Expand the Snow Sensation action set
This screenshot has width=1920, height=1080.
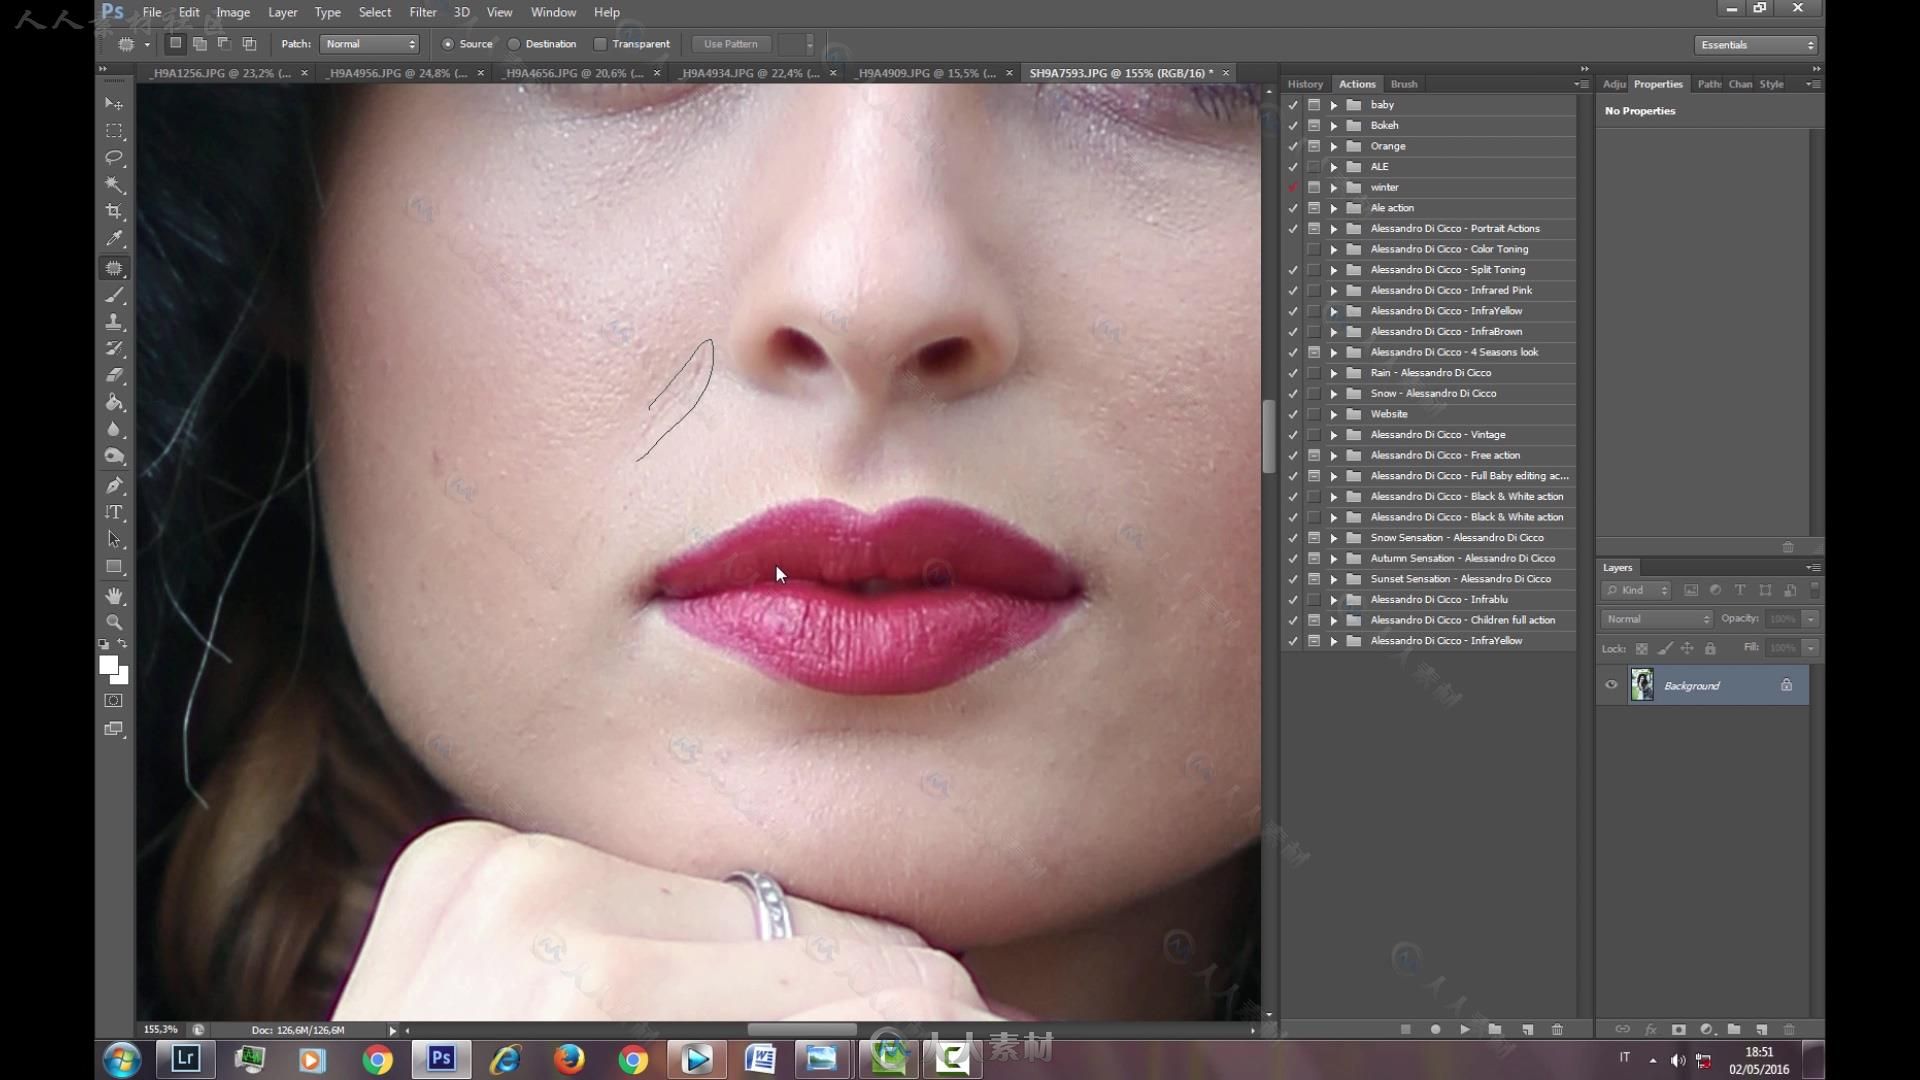point(1334,538)
